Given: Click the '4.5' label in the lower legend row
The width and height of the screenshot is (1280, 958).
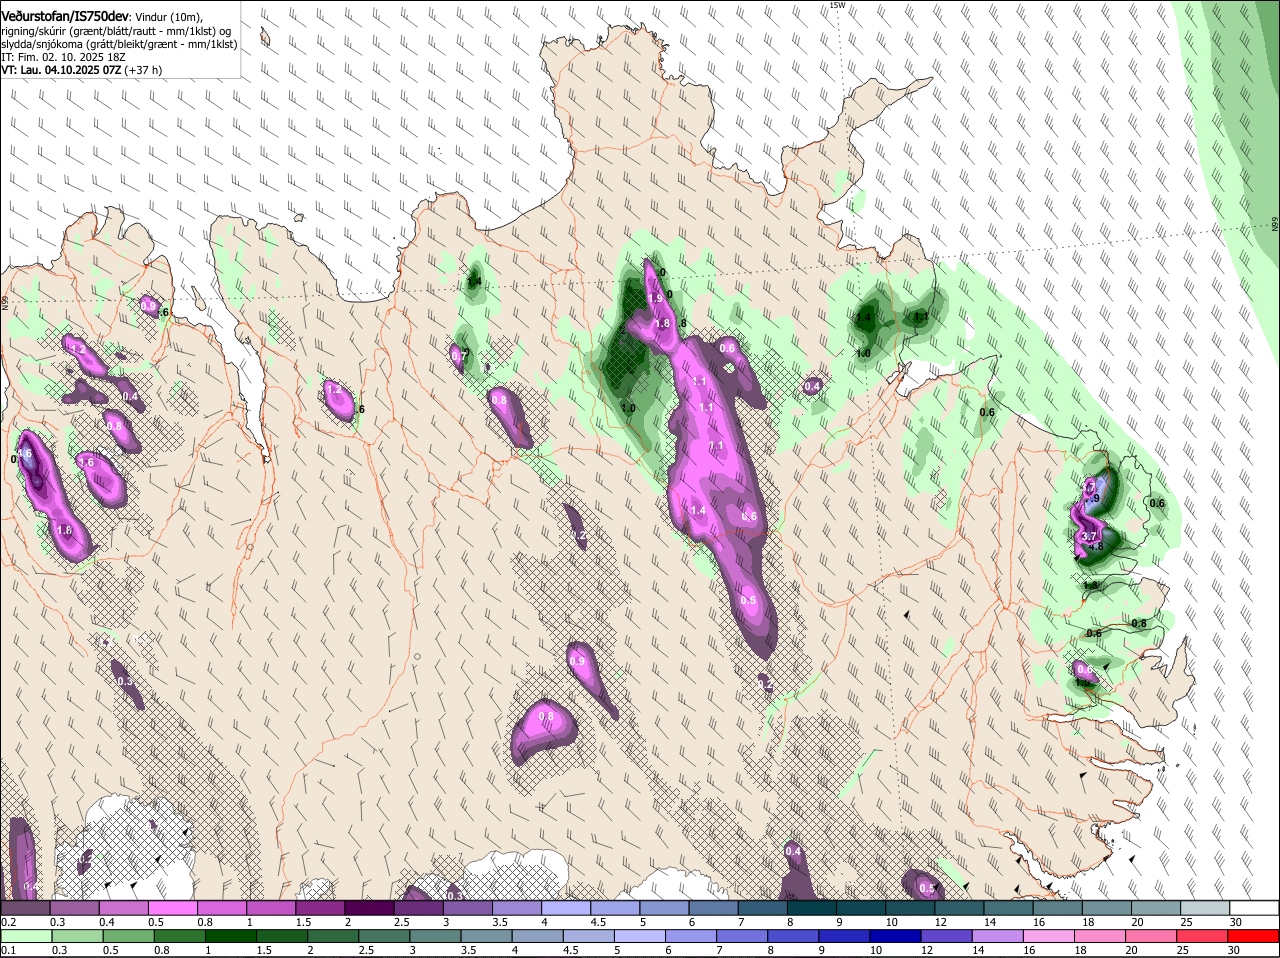Looking at the screenshot, I should 570,950.
